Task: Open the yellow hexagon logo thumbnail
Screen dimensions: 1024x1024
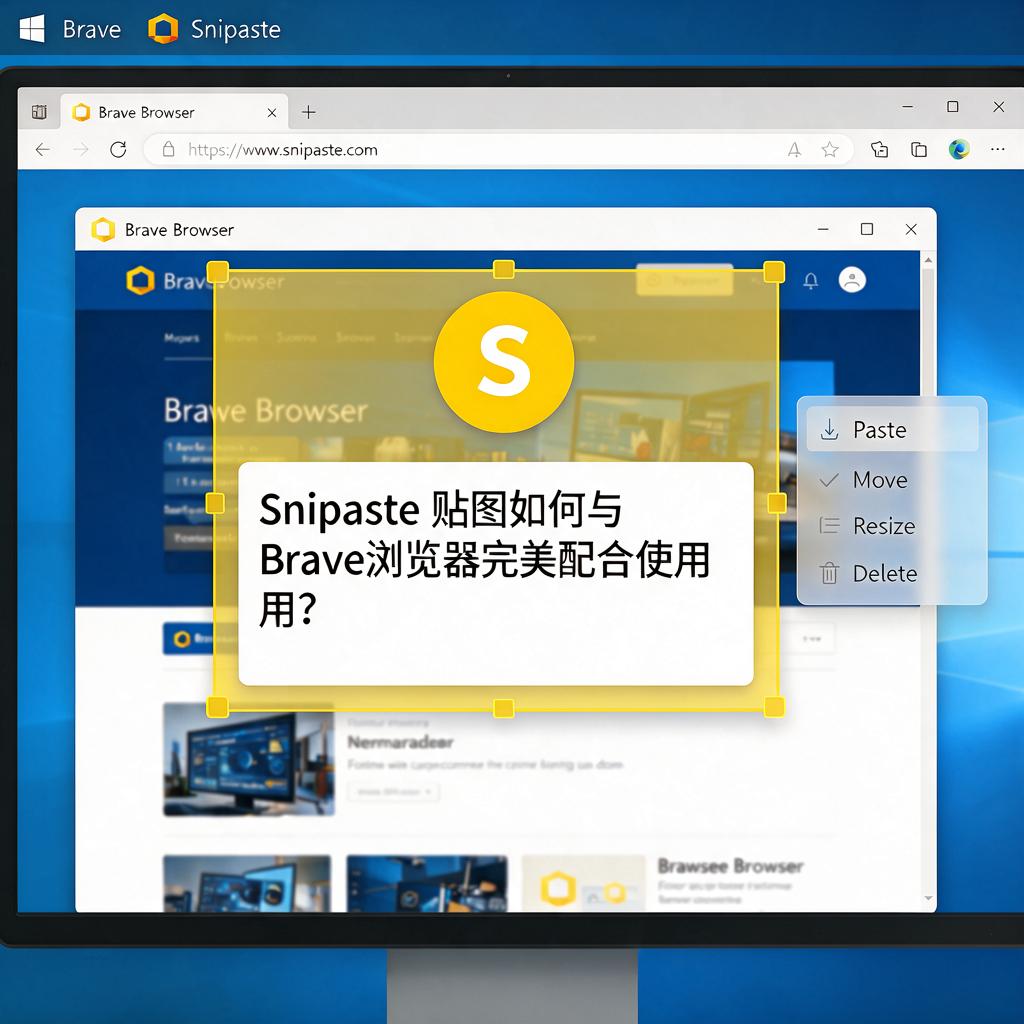Action: pyautogui.click(x=584, y=884)
